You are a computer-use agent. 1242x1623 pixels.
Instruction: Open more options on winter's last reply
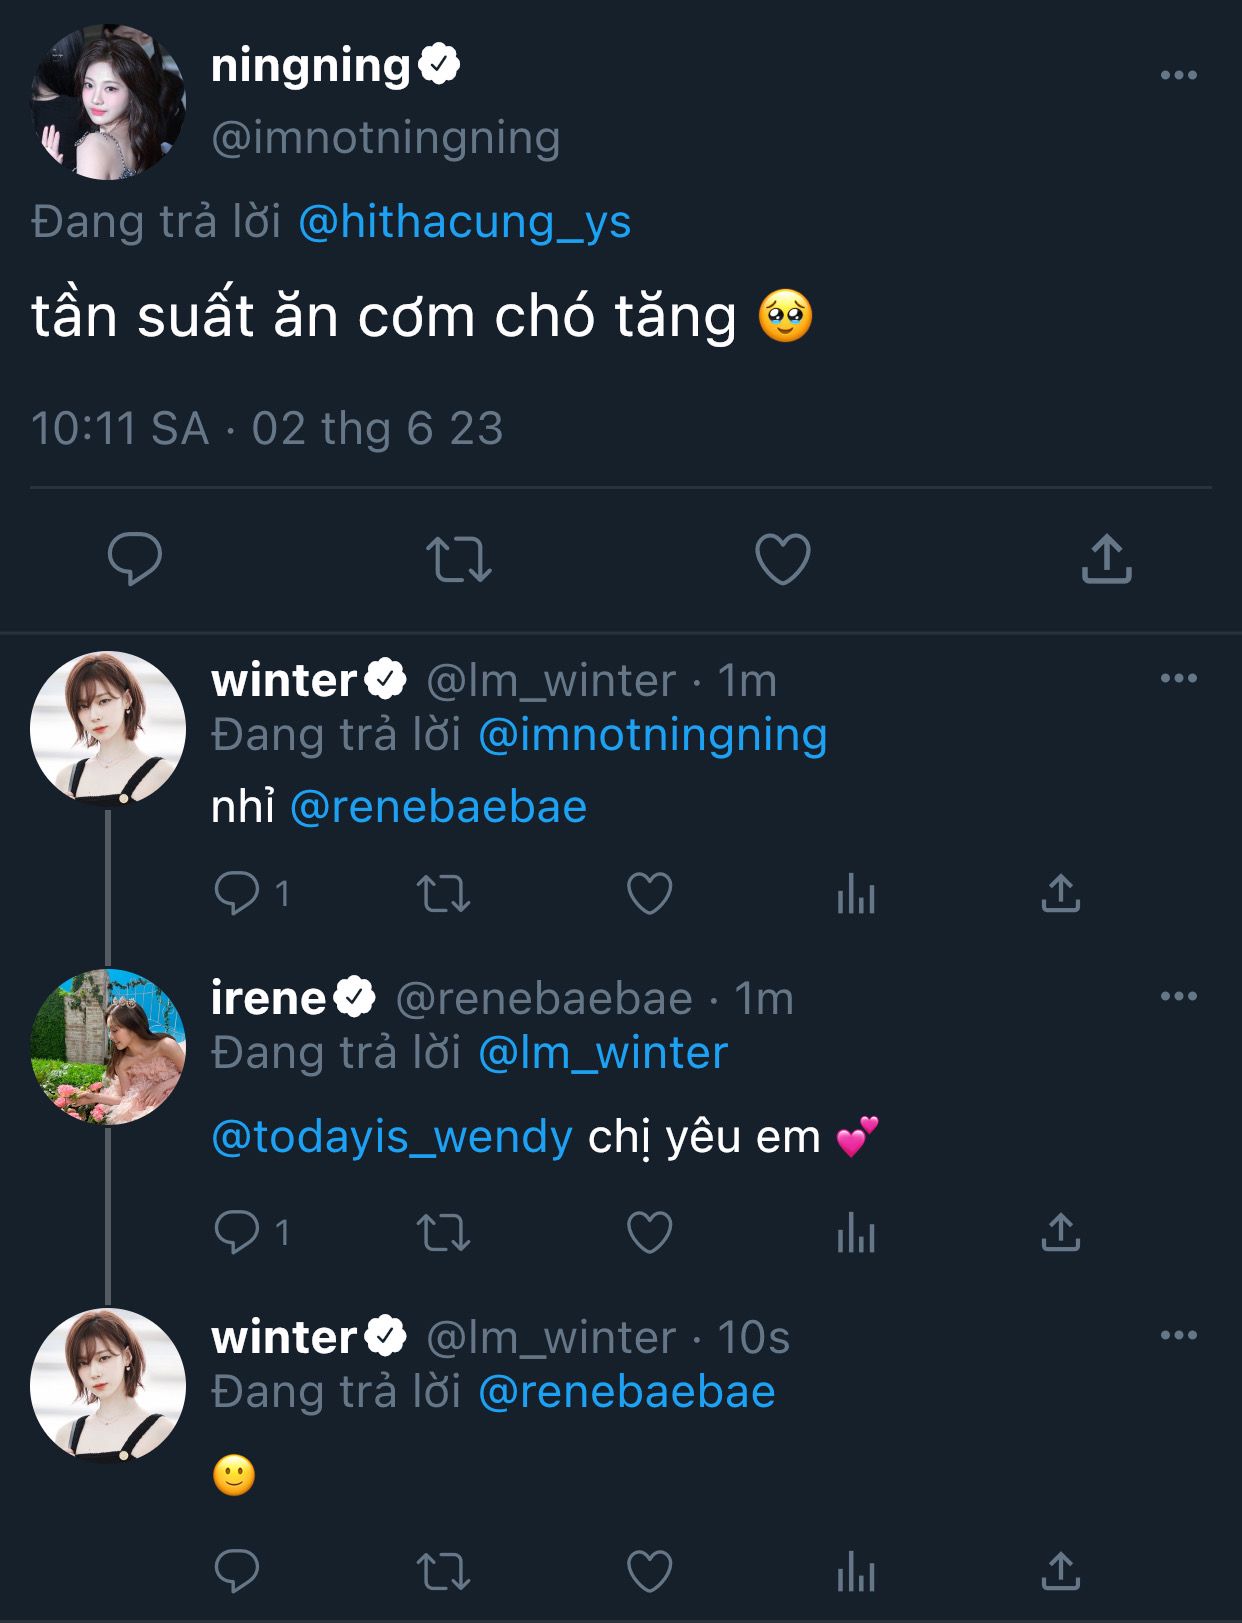1178,1335
